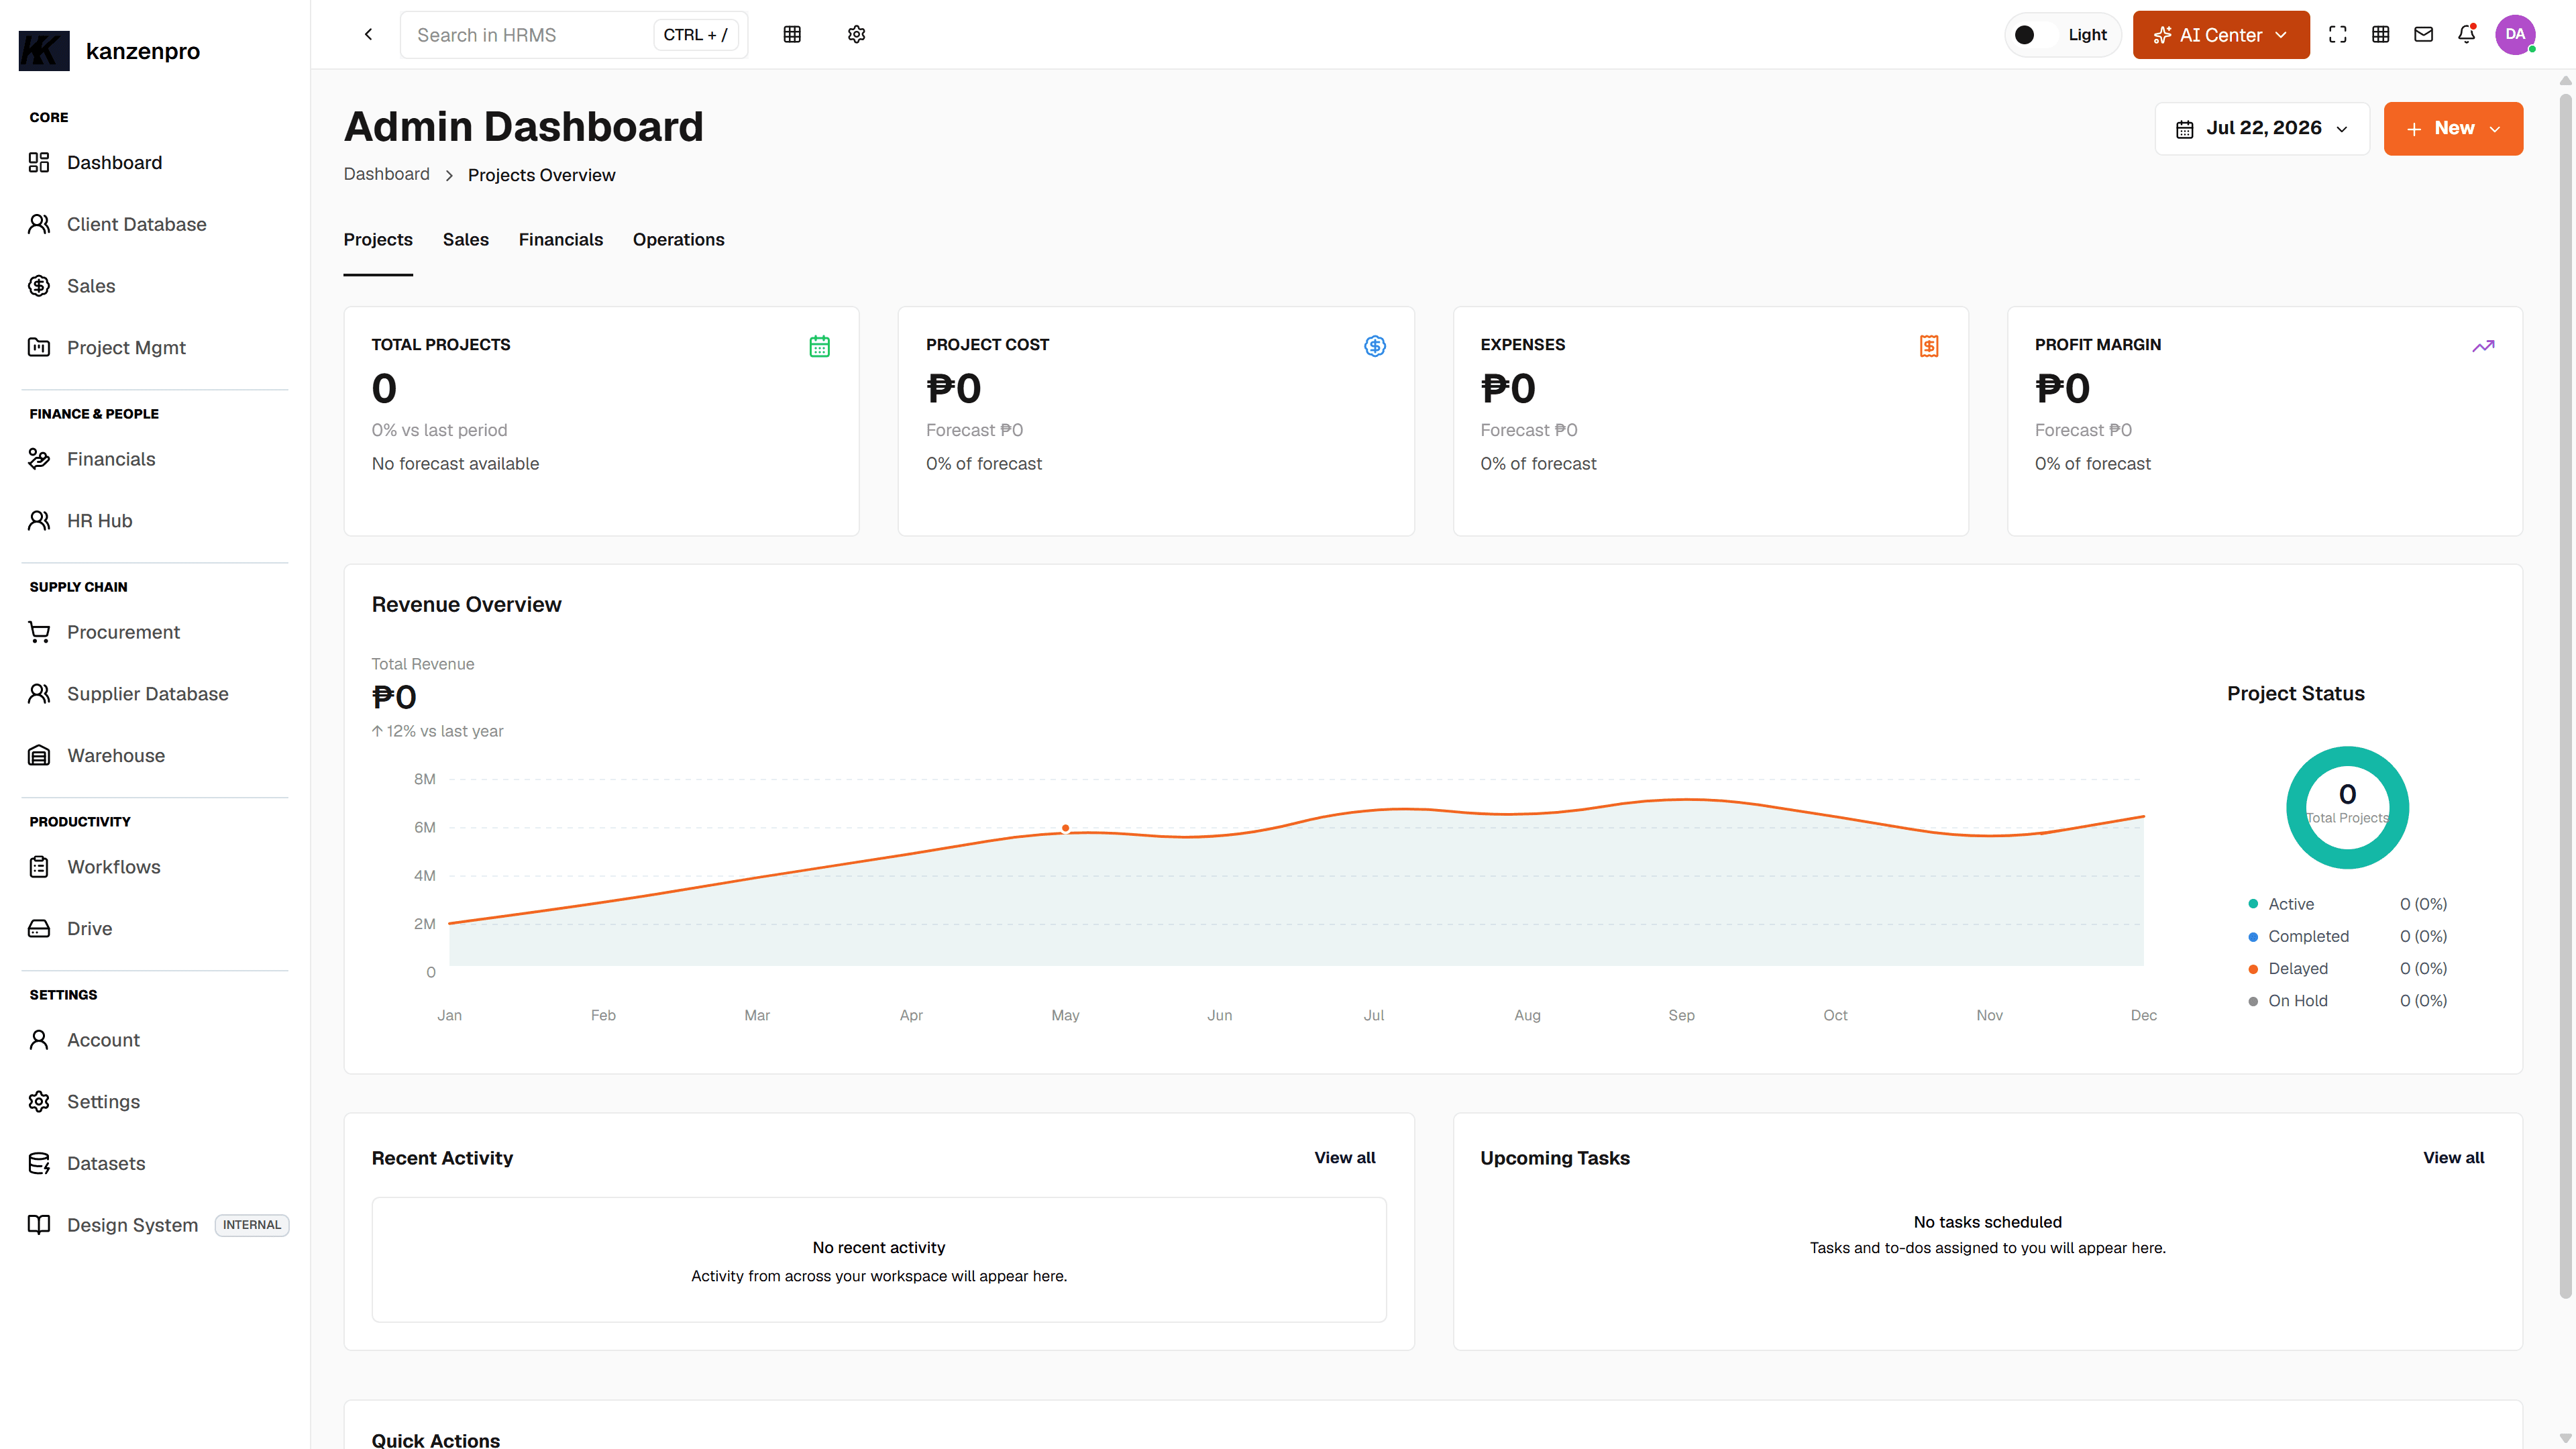Open the Procurement cart icon
Viewport: 2576px width, 1449px height.
point(39,632)
